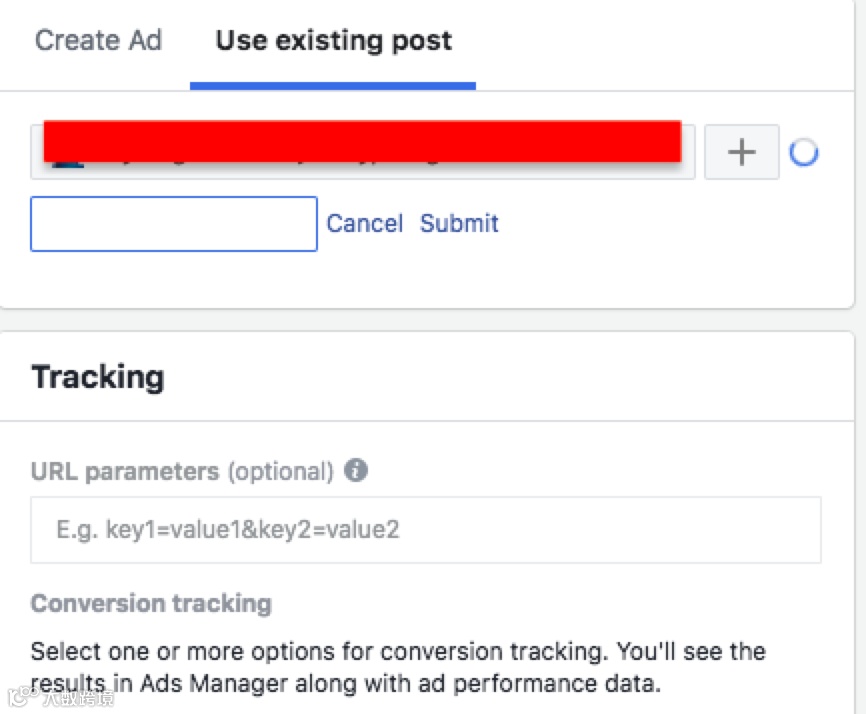Click the conversion tracking description paragraph
866x714 pixels.
tap(398, 653)
